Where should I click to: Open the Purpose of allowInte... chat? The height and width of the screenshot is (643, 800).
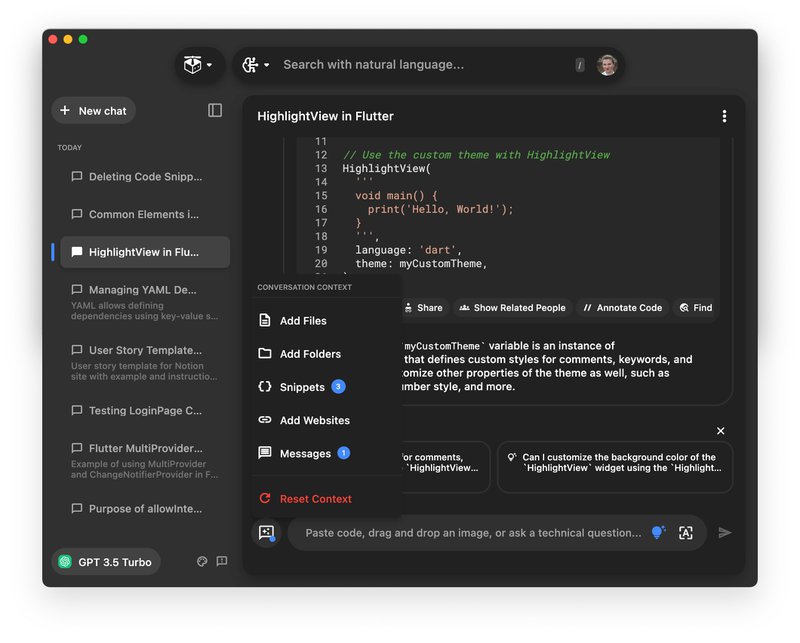pos(145,509)
